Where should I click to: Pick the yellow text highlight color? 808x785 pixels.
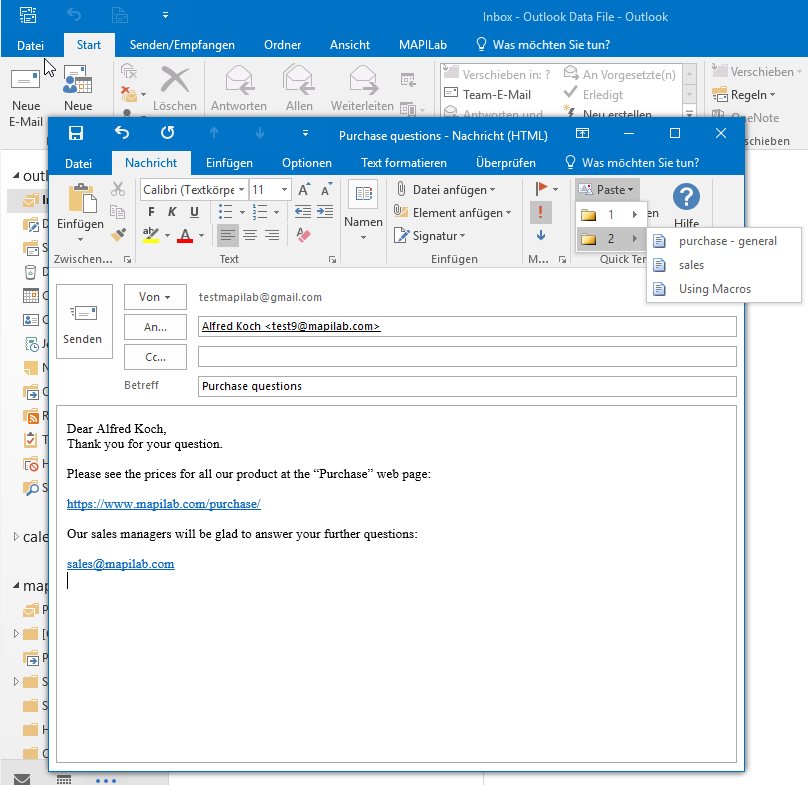click(x=150, y=236)
